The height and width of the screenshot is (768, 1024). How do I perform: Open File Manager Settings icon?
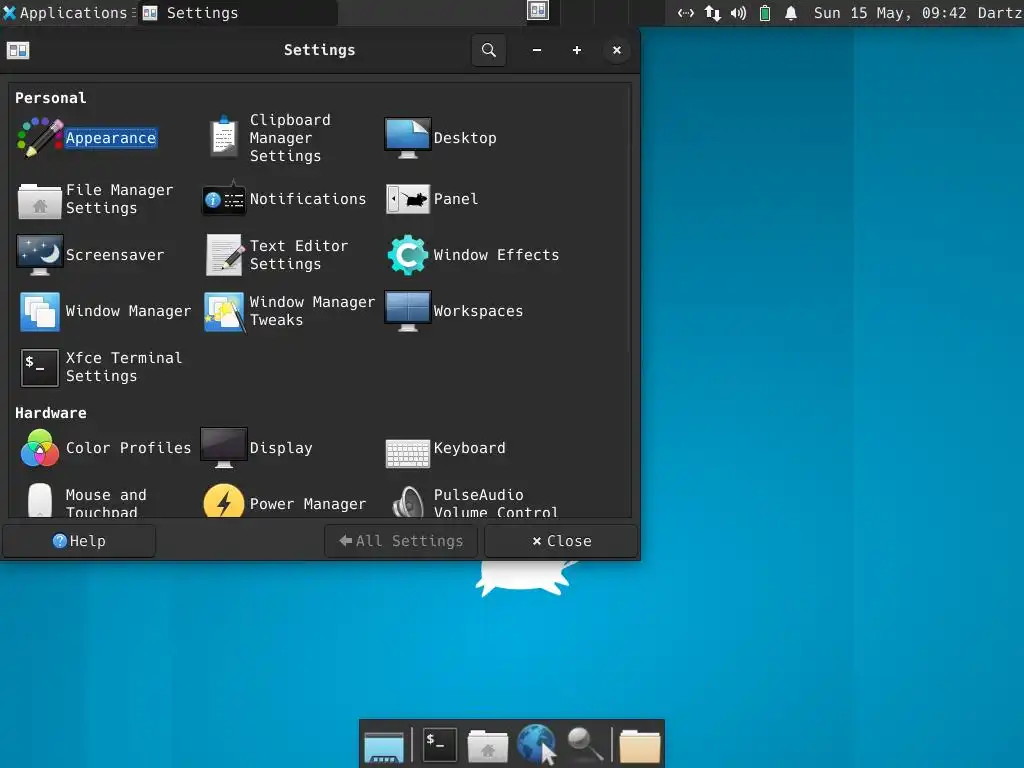pos(40,199)
